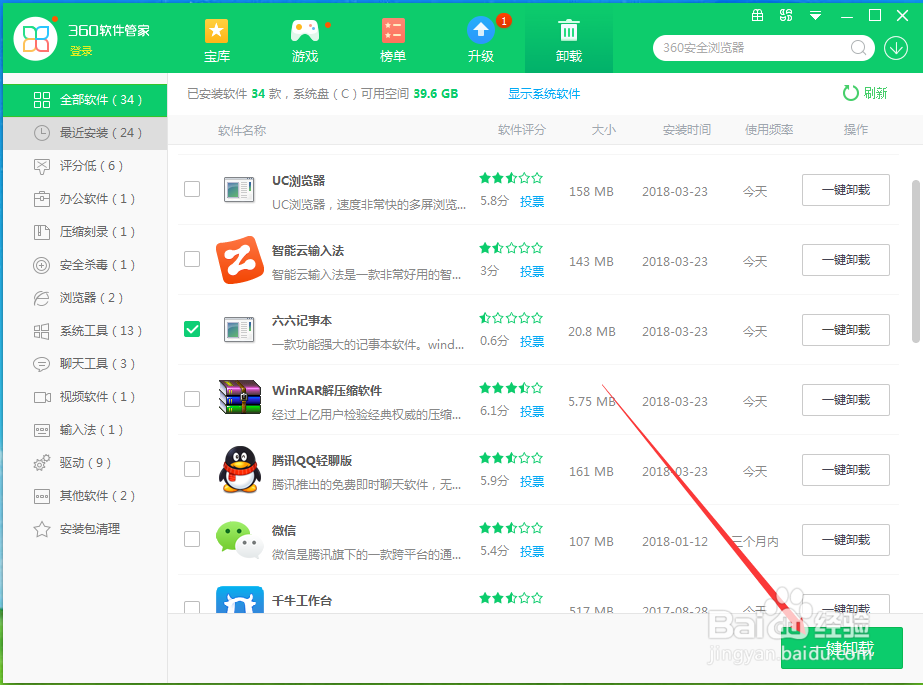
Task: Click 一键卸载 for 六六记事本
Action: click(x=845, y=330)
